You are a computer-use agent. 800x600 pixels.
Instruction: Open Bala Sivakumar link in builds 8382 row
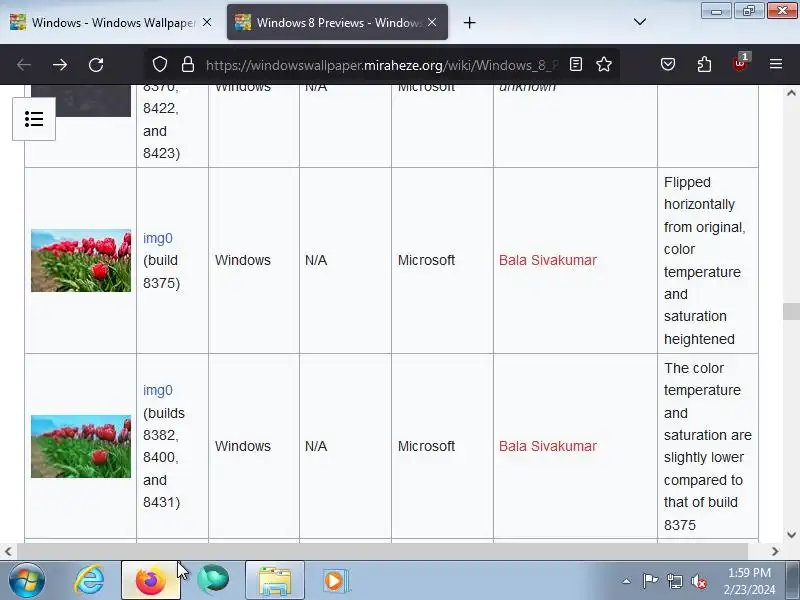547,446
